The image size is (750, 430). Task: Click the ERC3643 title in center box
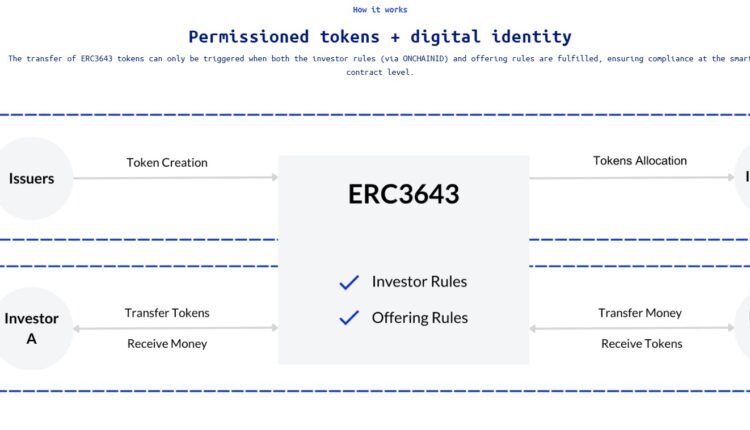click(x=403, y=194)
